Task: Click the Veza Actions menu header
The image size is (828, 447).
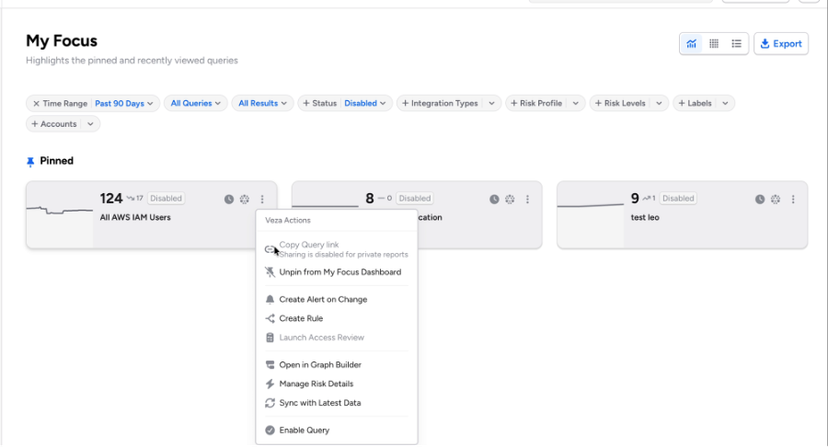Action: (288, 221)
